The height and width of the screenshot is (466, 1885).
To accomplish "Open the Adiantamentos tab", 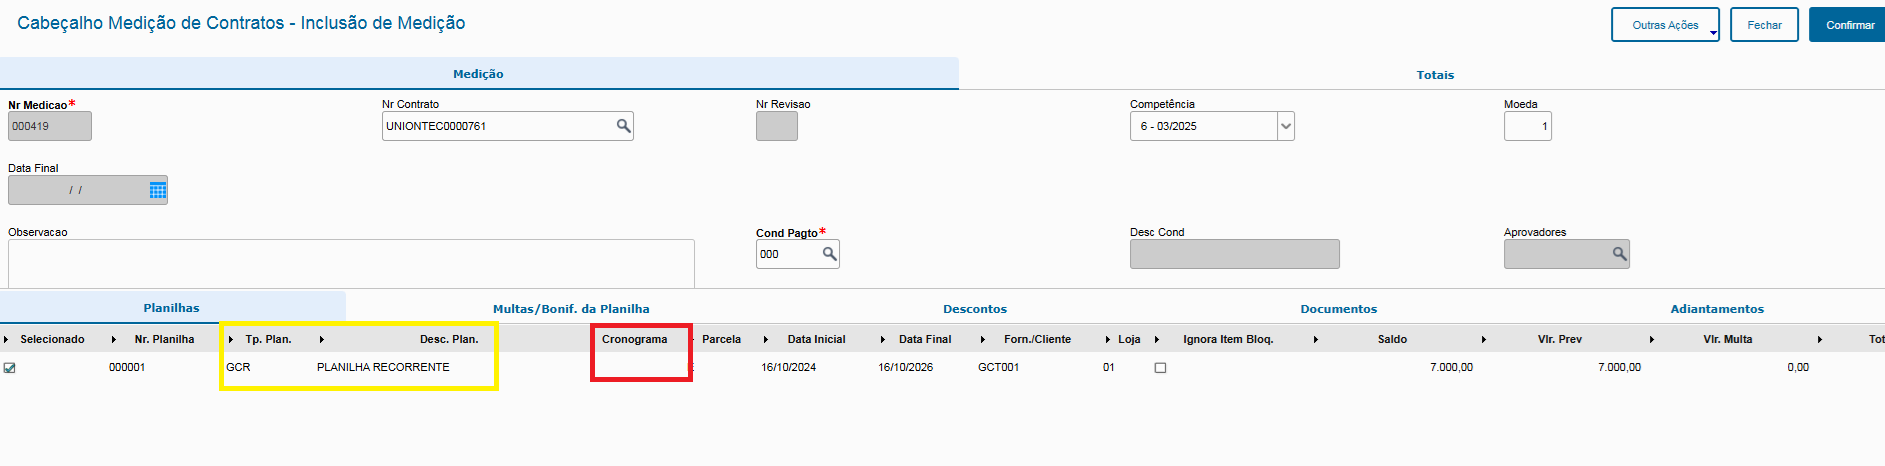I will coord(1717,309).
